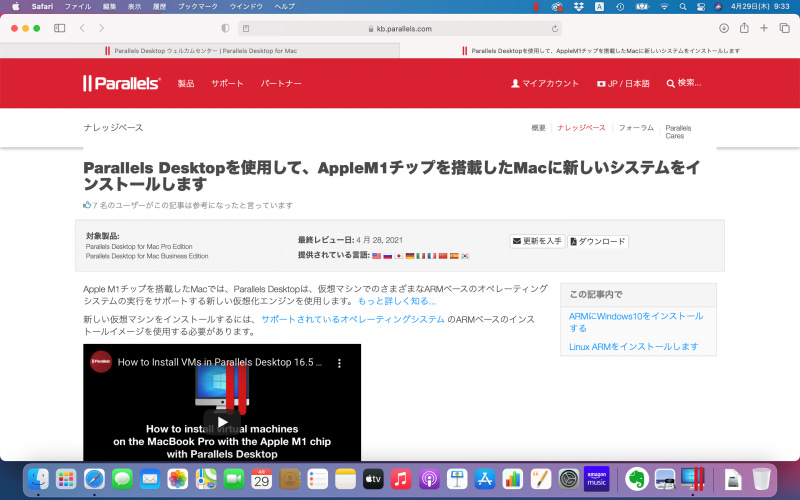
Task: Click the reader view icon in address bar
Action: [x=246, y=29]
